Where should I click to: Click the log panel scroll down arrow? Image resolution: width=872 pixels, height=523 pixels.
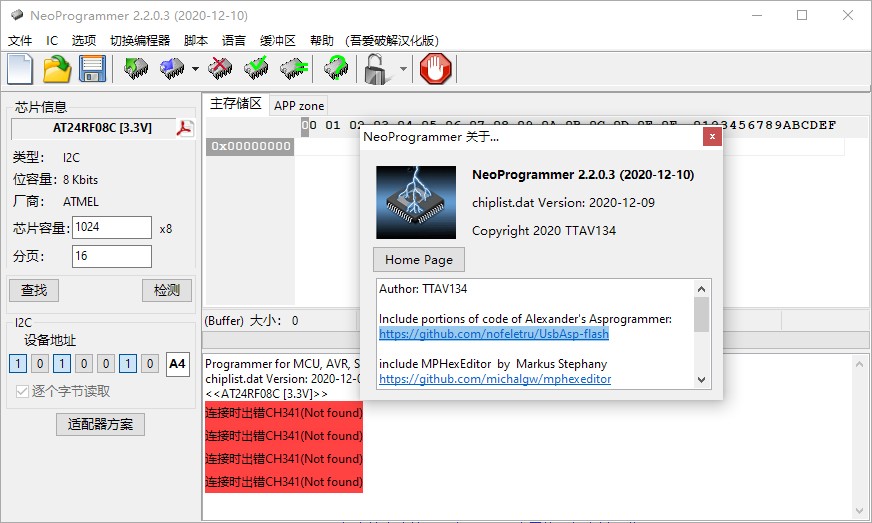pos(859,510)
